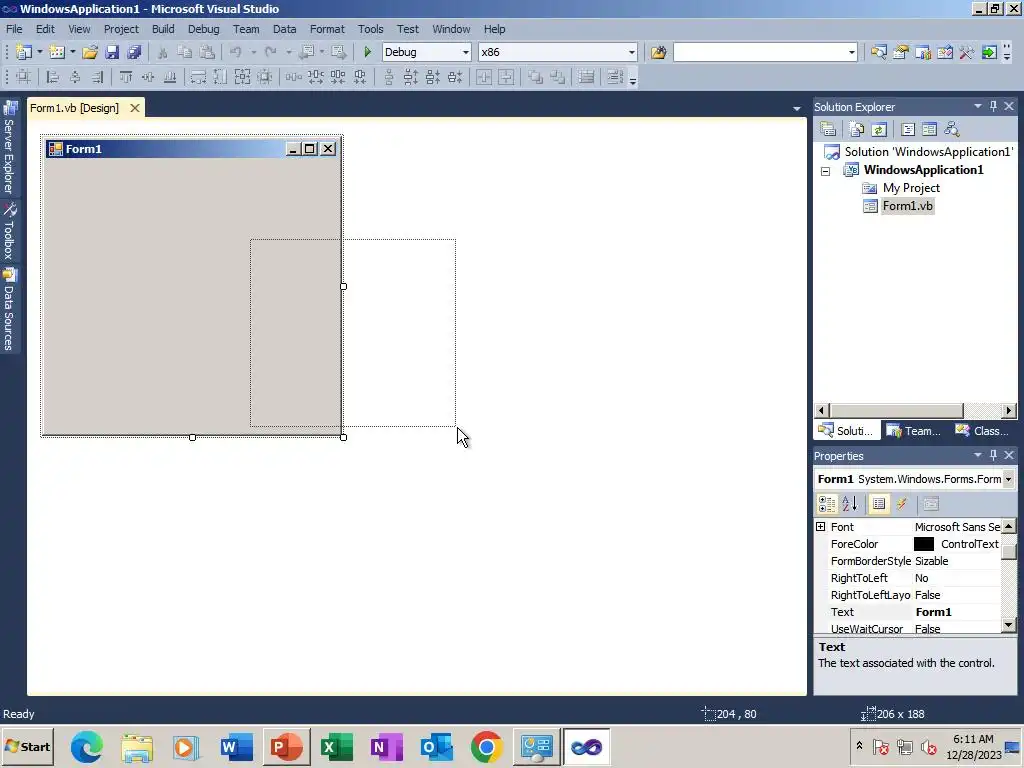Open the File menu
This screenshot has width=1024, height=768.
click(14, 29)
